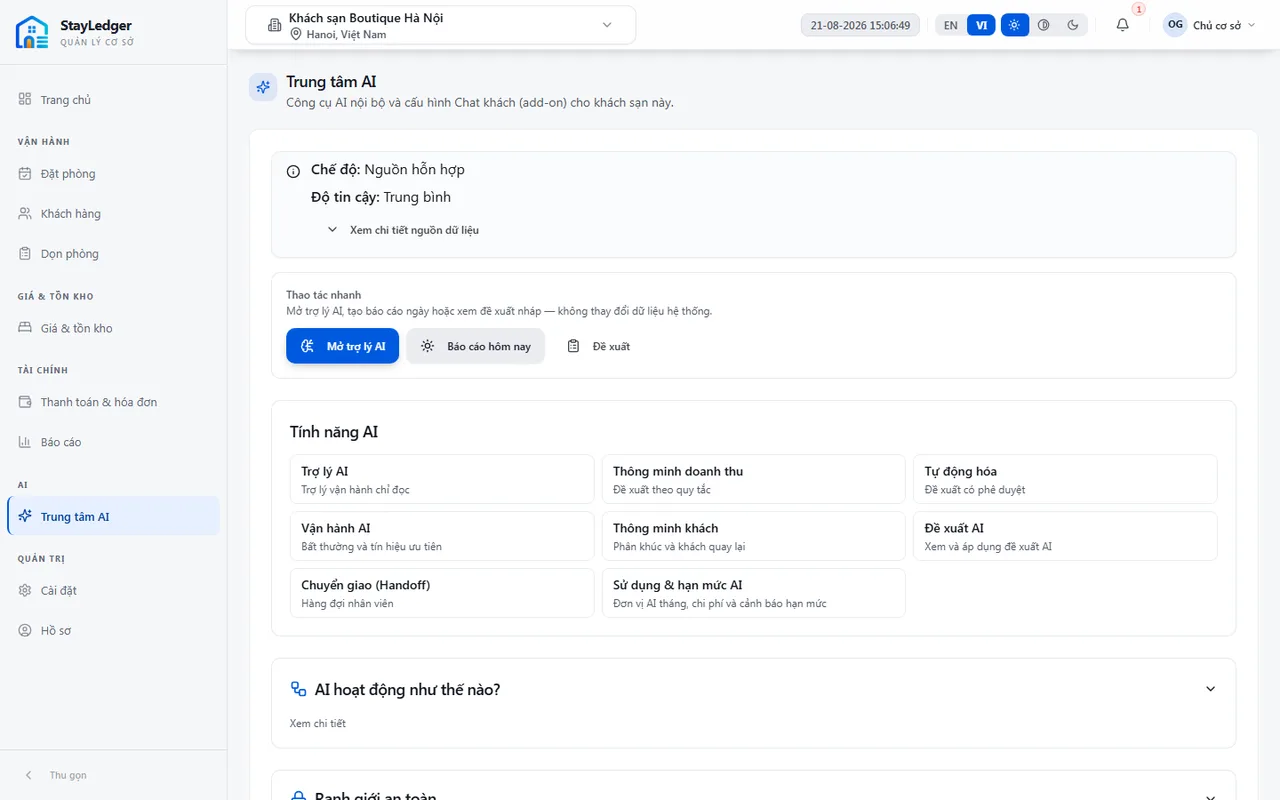Click the OG user avatar
Viewport: 1280px width, 800px height.
tap(1175, 25)
